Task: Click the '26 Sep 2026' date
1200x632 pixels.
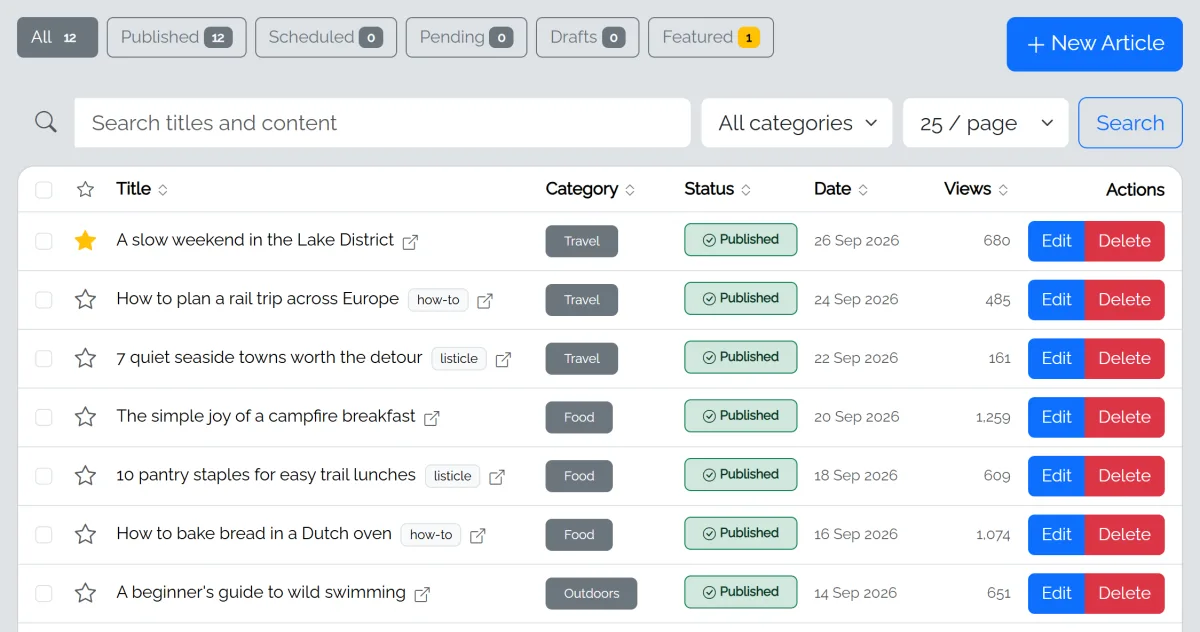Action: pyautogui.click(x=856, y=241)
